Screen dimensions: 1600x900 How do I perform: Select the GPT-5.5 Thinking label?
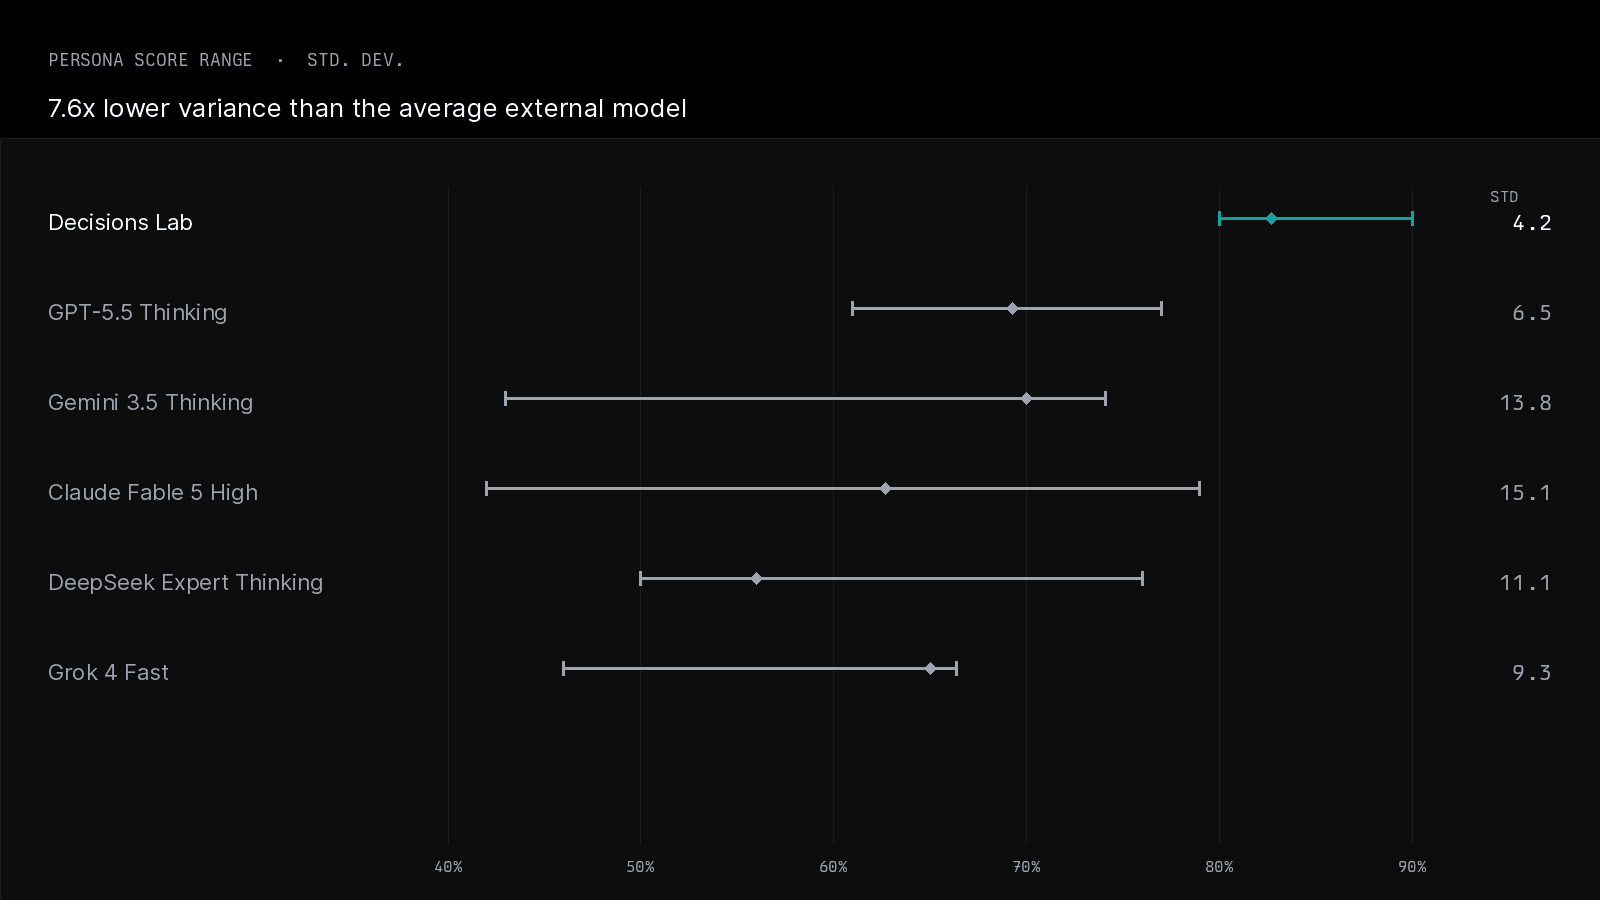(138, 312)
